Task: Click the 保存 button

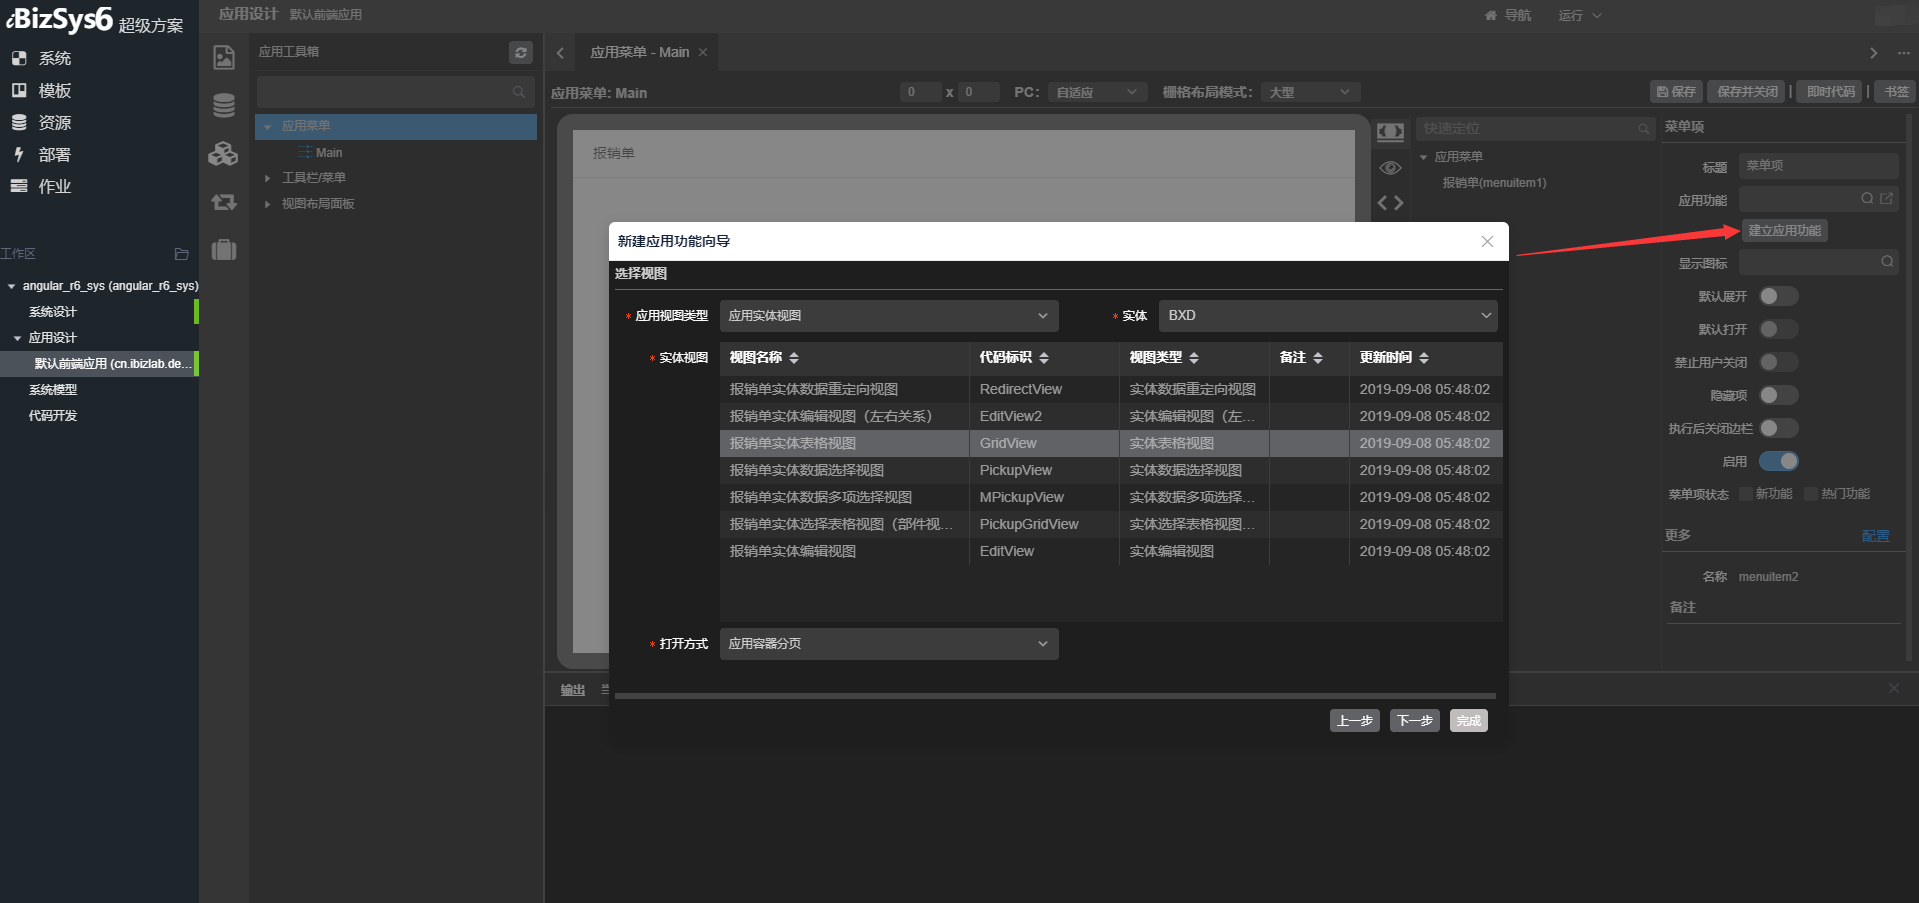Action: click(x=1676, y=92)
